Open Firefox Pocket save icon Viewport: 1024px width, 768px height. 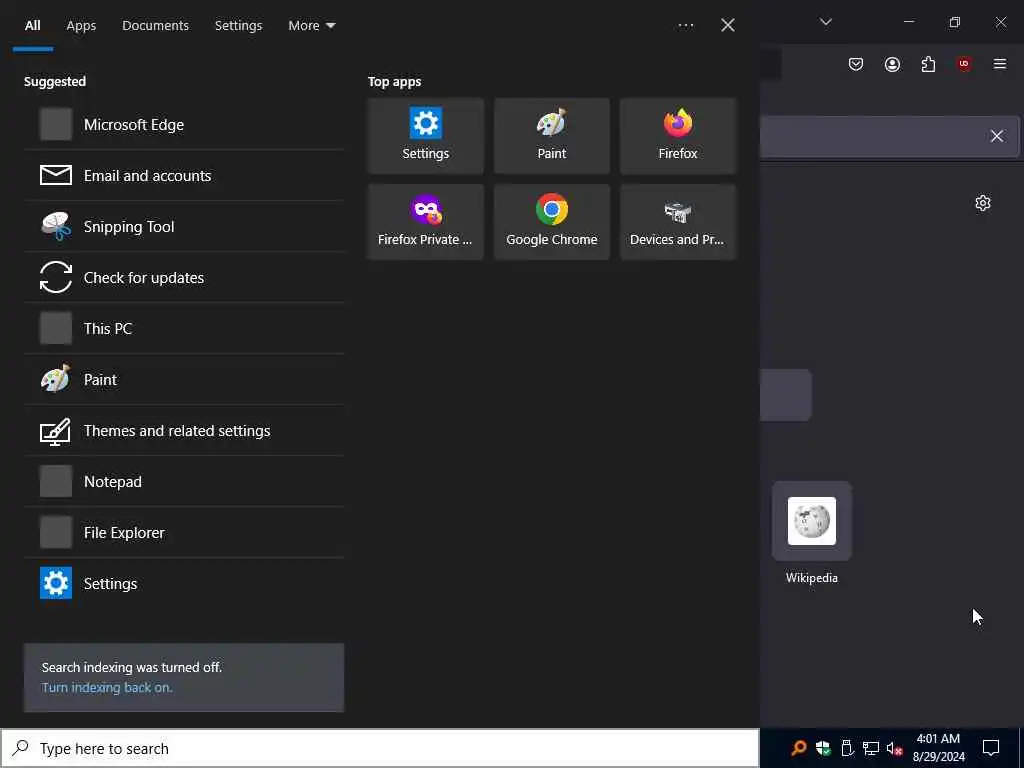pos(856,64)
